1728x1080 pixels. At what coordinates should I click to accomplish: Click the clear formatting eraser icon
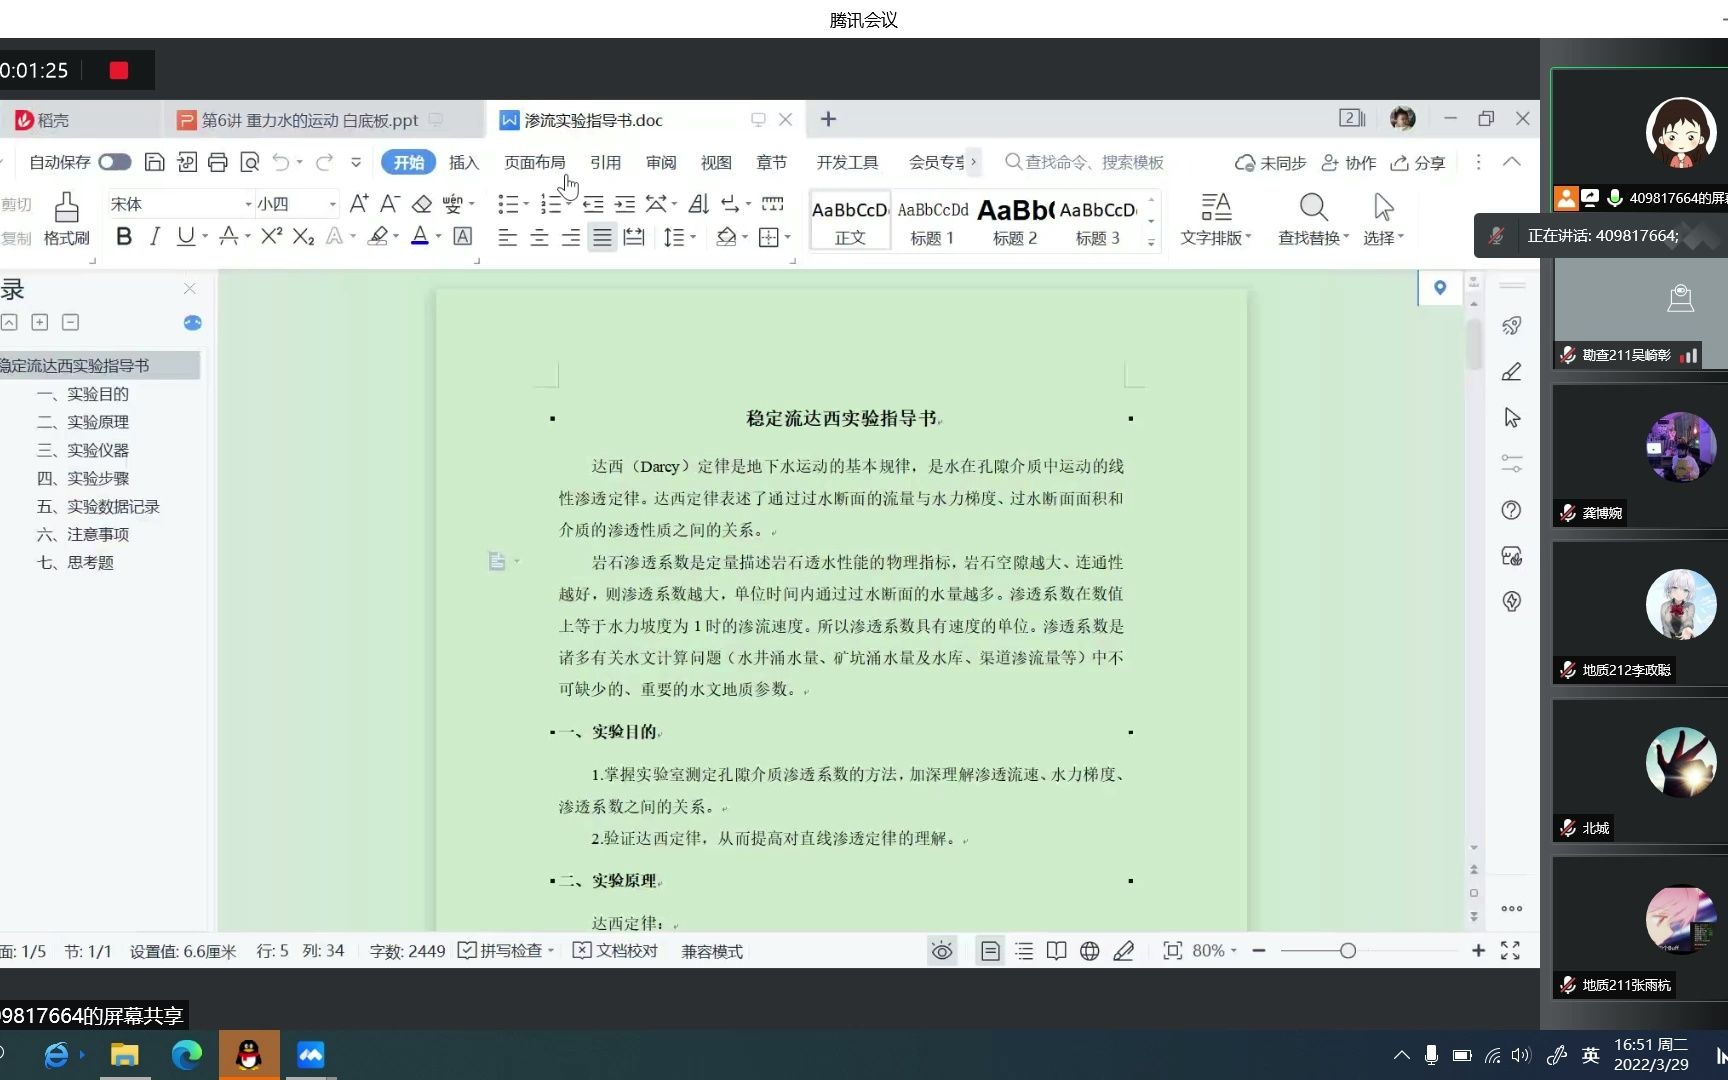(x=422, y=204)
